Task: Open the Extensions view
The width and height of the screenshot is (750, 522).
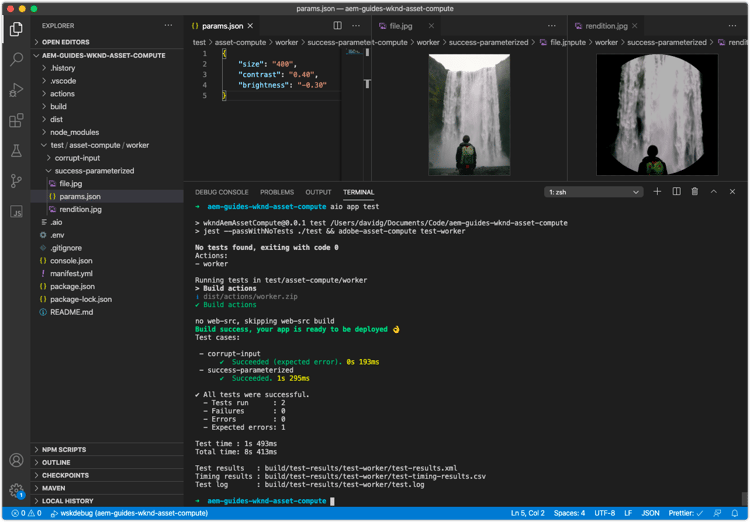Action: tap(16, 121)
